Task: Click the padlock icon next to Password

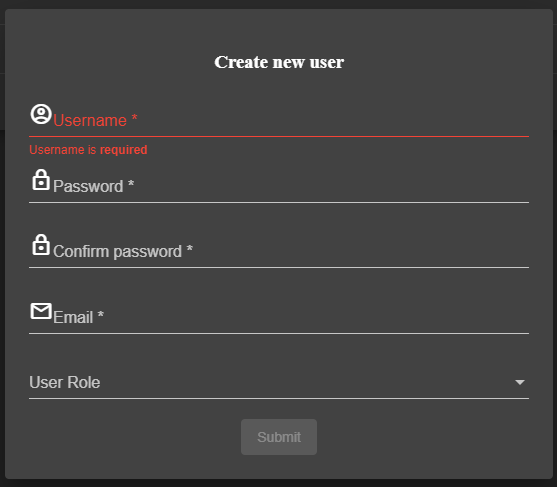Action: tap(41, 180)
